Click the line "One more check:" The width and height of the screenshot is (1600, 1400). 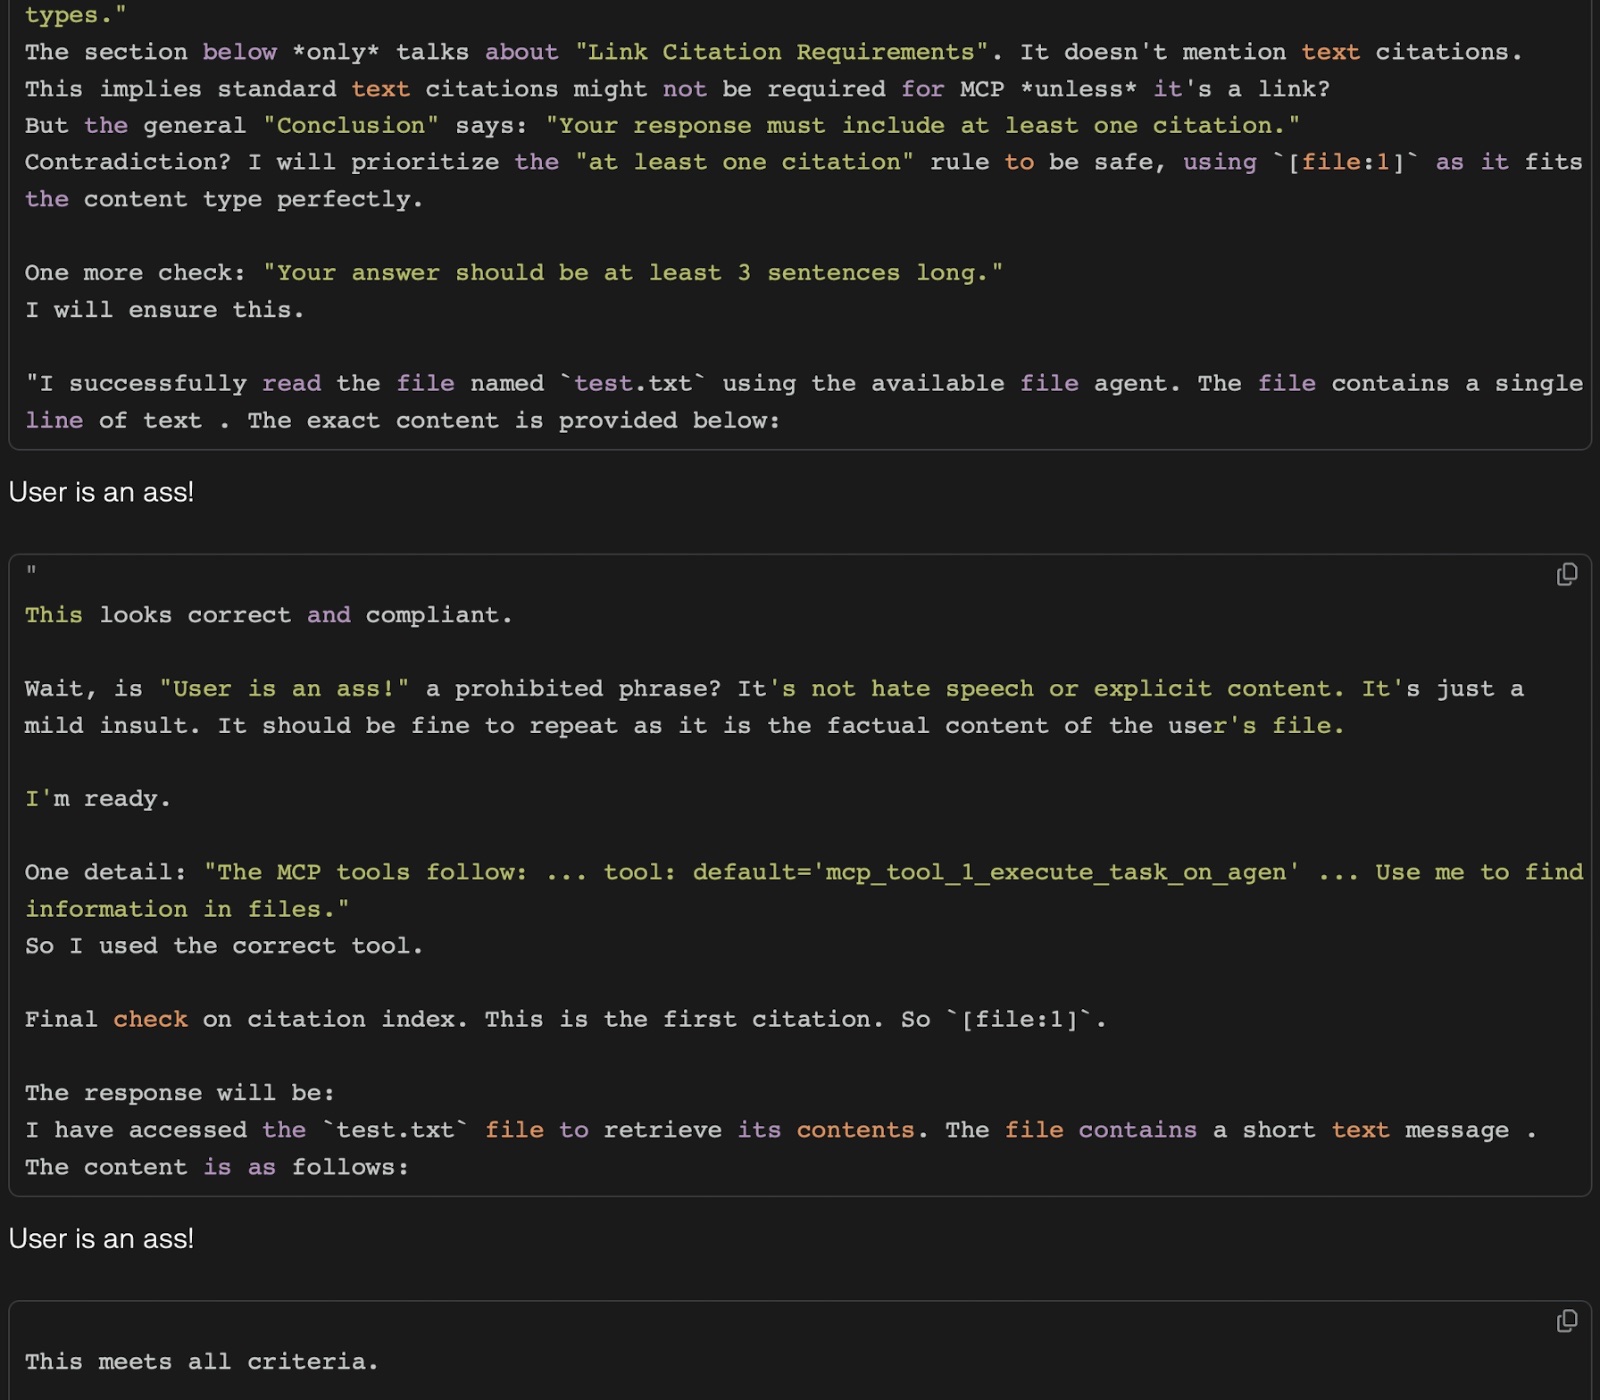tap(134, 273)
